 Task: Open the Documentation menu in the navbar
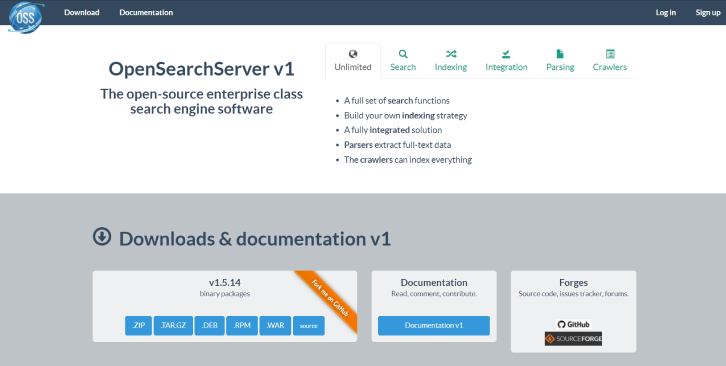pyautogui.click(x=146, y=13)
